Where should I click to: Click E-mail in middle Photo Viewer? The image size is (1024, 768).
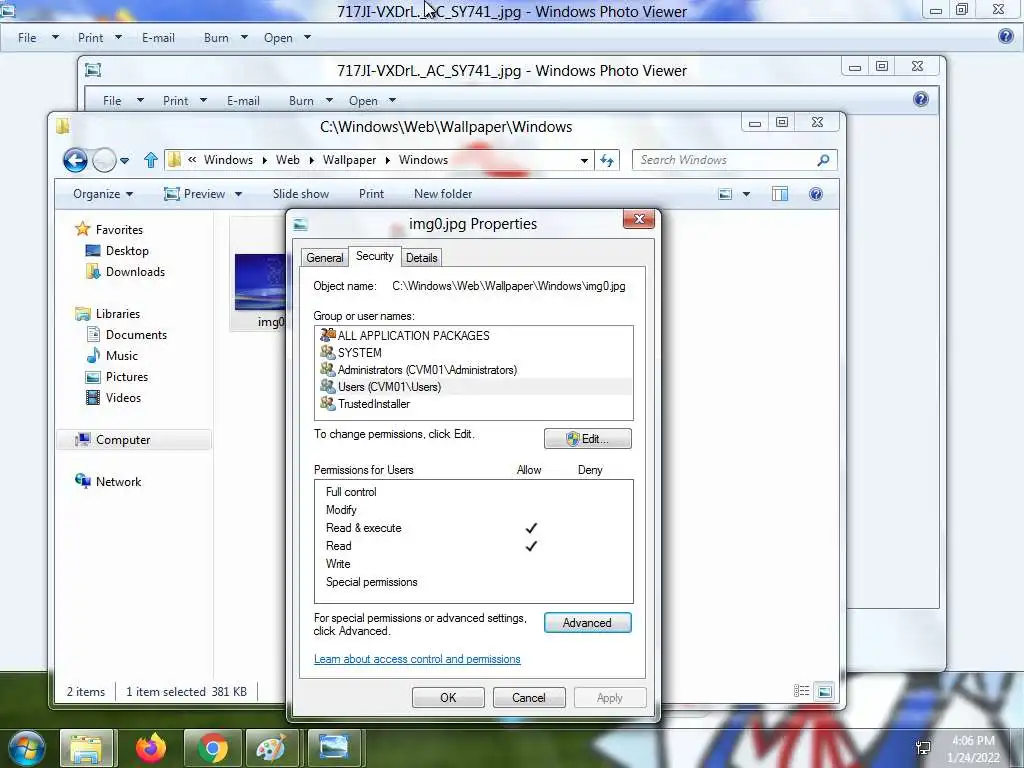coord(243,101)
